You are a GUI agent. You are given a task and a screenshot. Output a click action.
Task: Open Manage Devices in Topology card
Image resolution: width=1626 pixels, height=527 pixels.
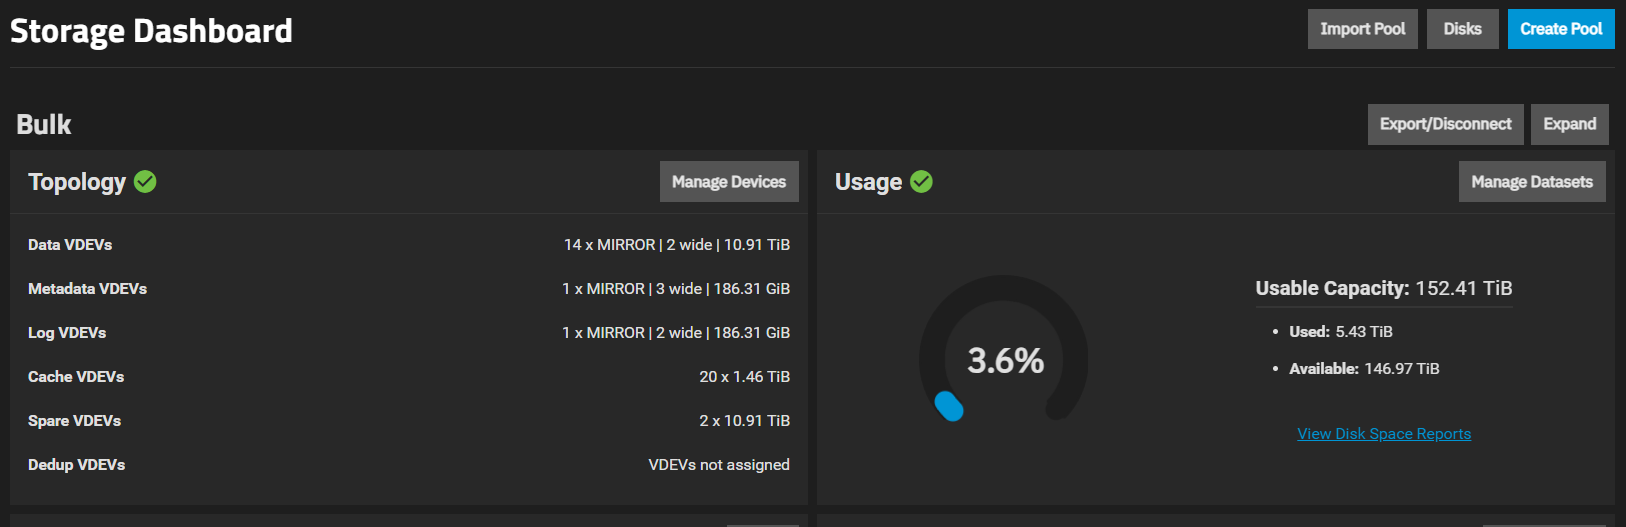(728, 182)
